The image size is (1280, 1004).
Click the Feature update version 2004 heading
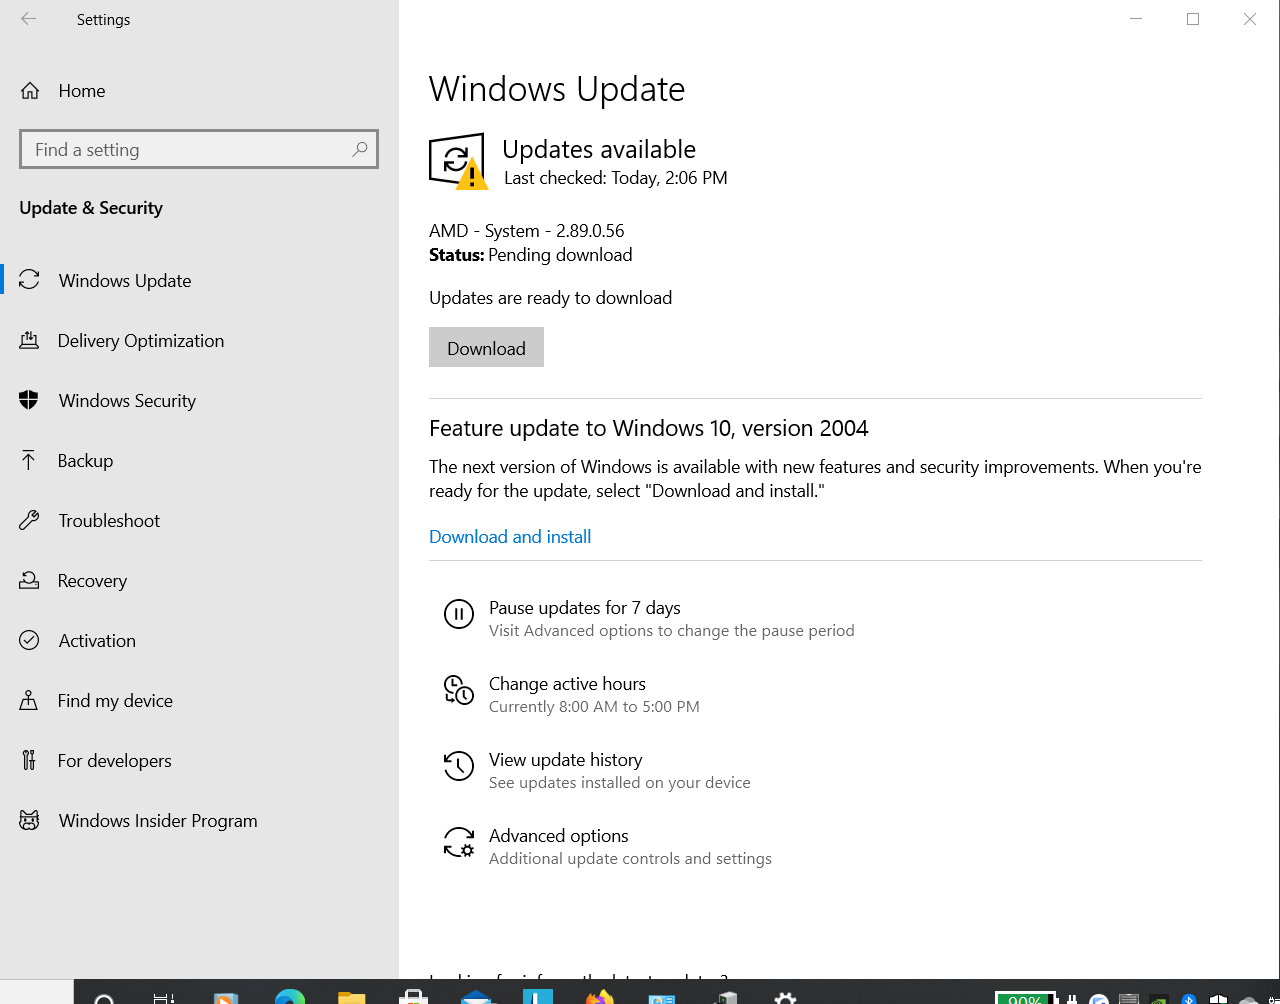click(x=649, y=428)
